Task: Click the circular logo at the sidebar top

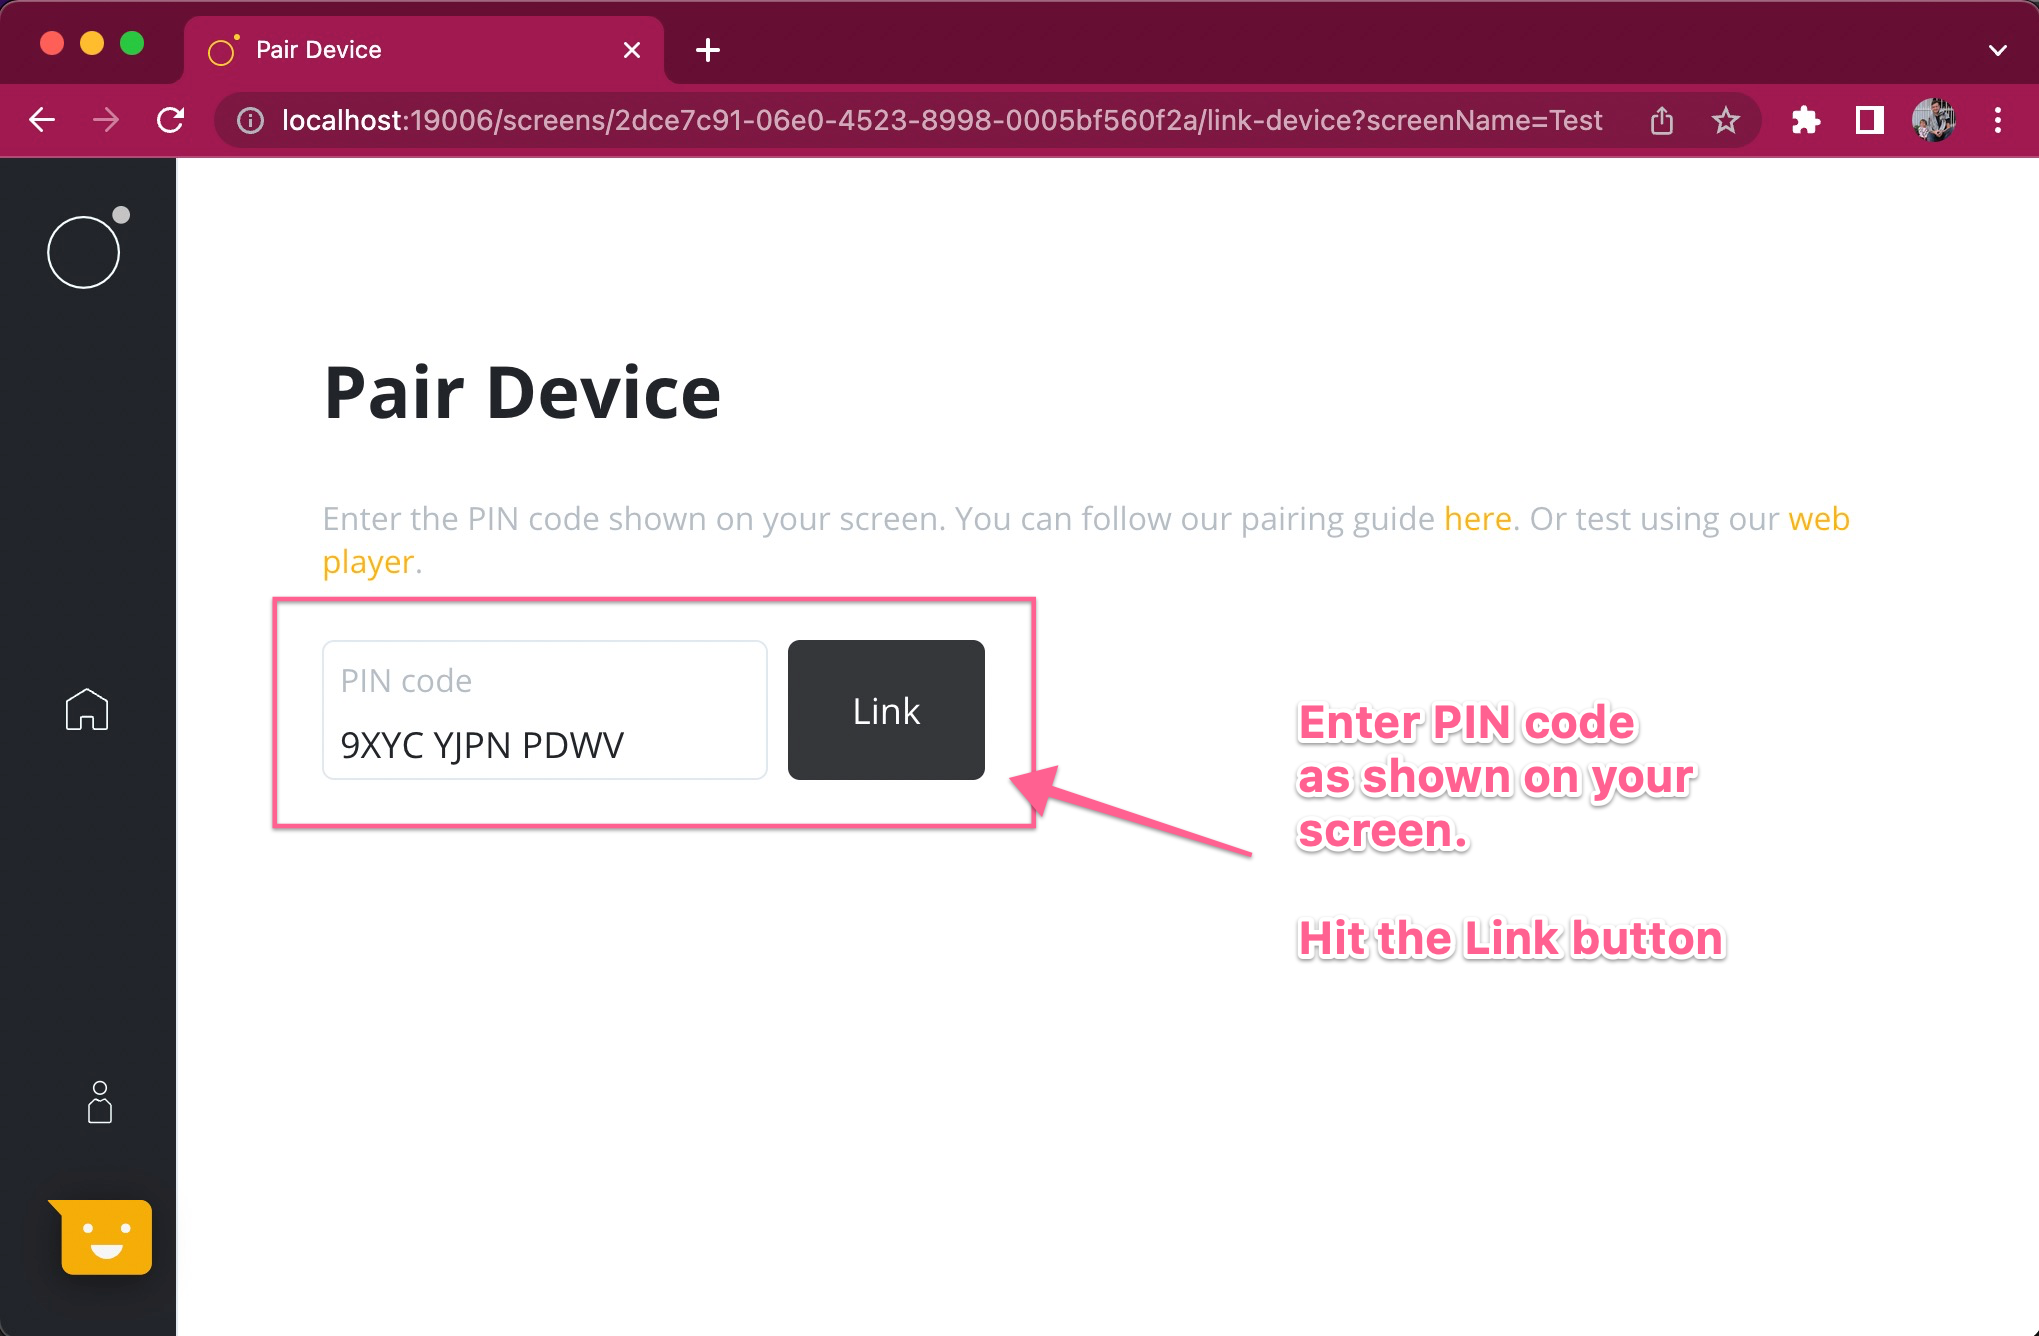Action: point(84,251)
